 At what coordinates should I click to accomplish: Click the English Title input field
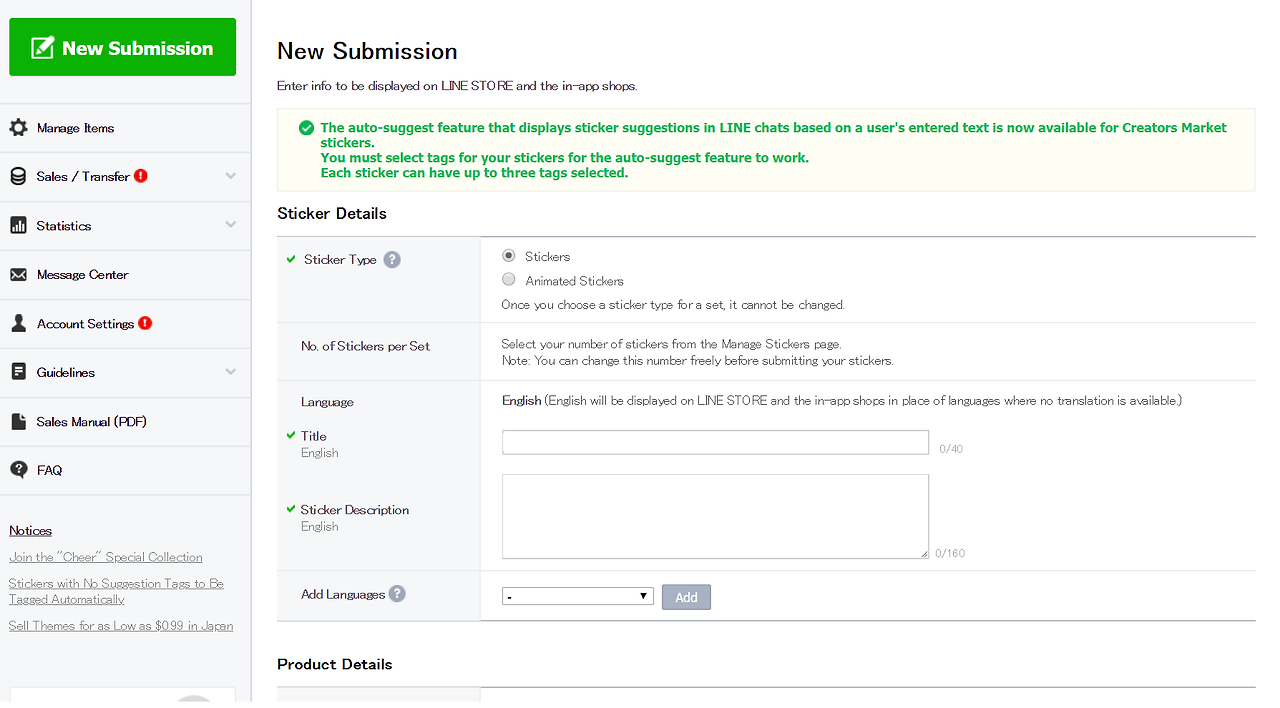[x=715, y=442]
